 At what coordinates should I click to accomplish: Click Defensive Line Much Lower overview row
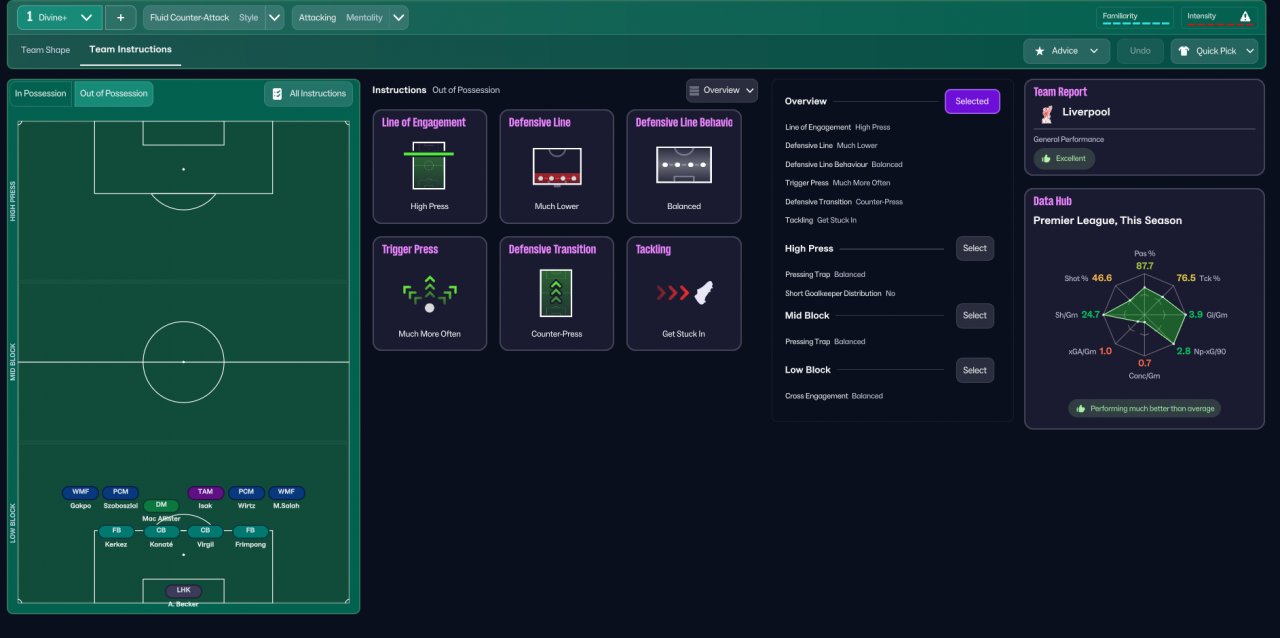click(x=831, y=146)
